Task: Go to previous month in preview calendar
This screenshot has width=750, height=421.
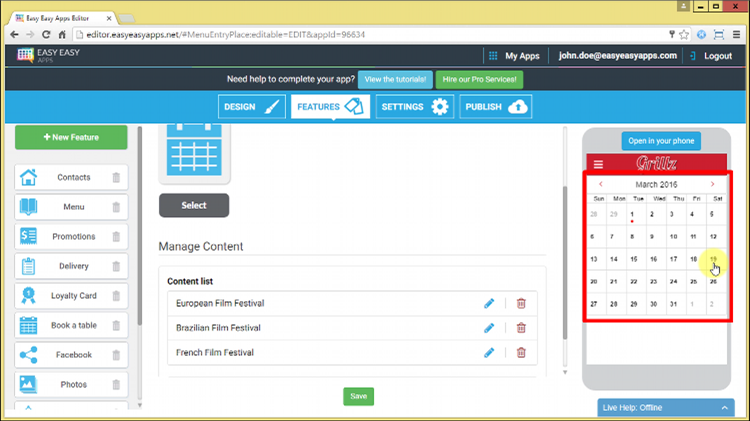Action: click(601, 184)
